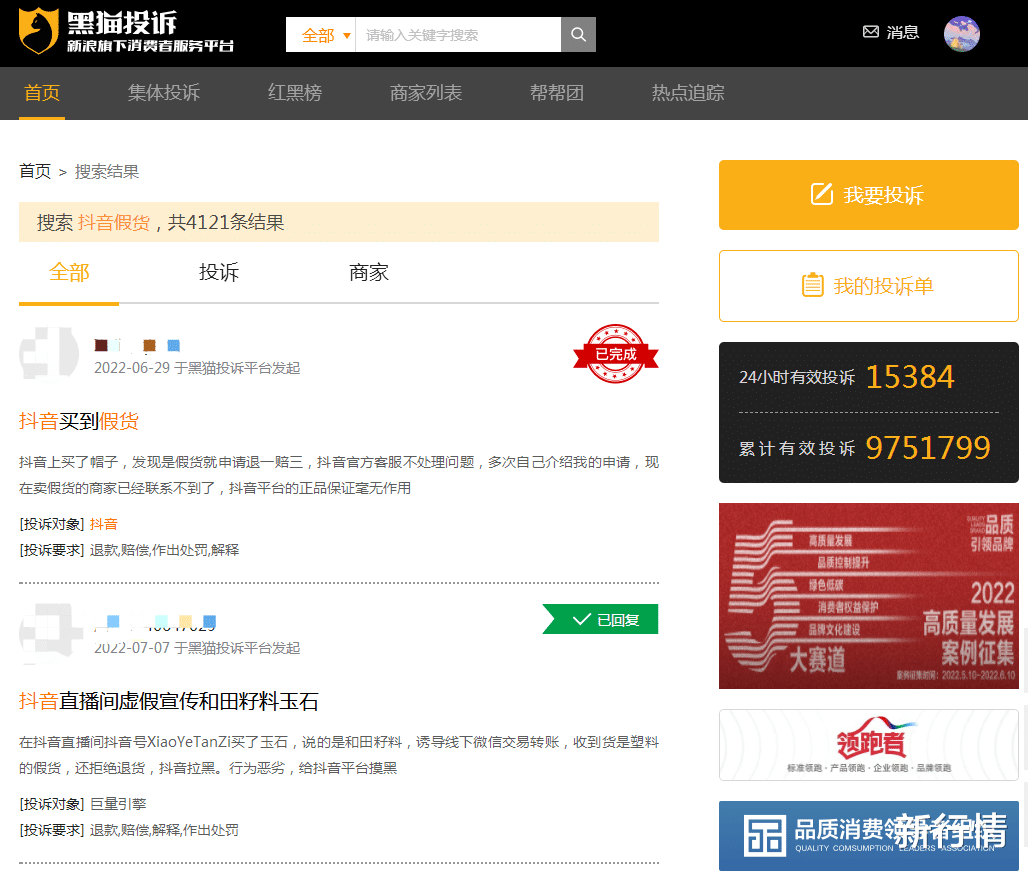Switch to the 投诉 tab

coord(218,272)
